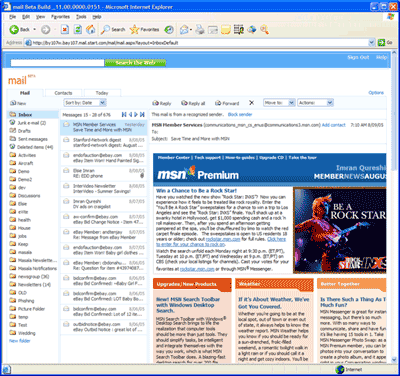
Task: Click the yellow notepad toolbar icon
Action: 226,30
